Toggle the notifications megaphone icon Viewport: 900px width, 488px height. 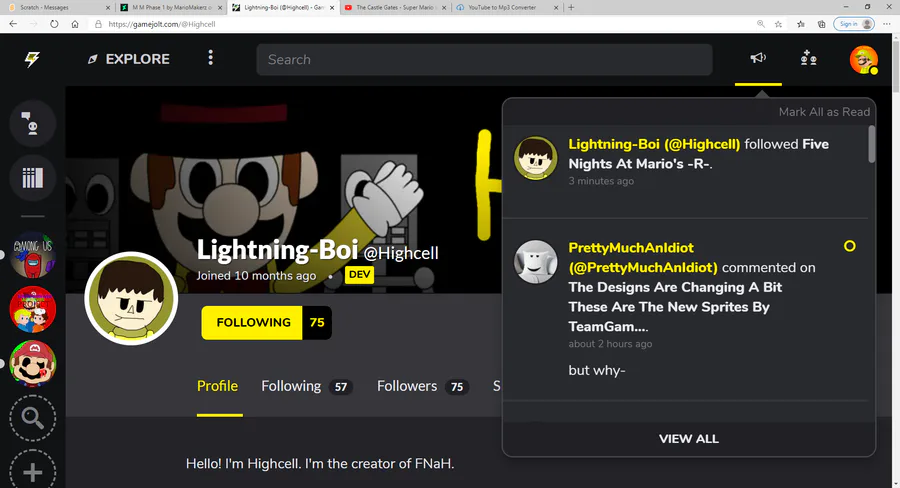click(x=758, y=58)
